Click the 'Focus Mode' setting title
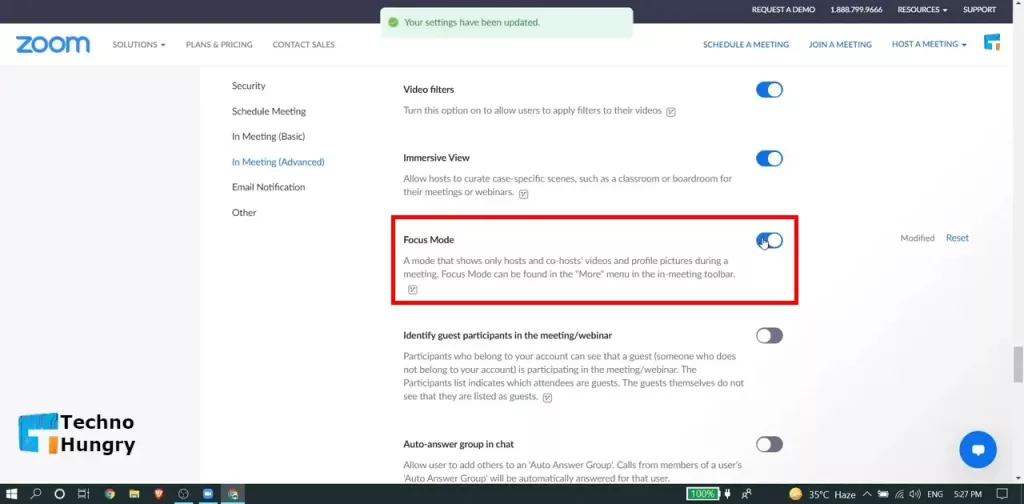 click(428, 240)
